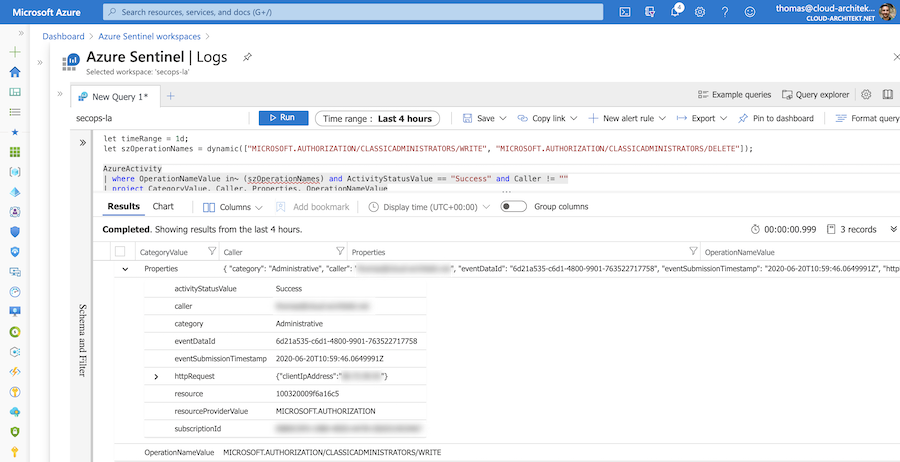Click eventSubmissionTimestamp value 2020-06-20T10:59:46.0649991Z
The height and width of the screenshot is (462, 900).
(x=329, y=359)
